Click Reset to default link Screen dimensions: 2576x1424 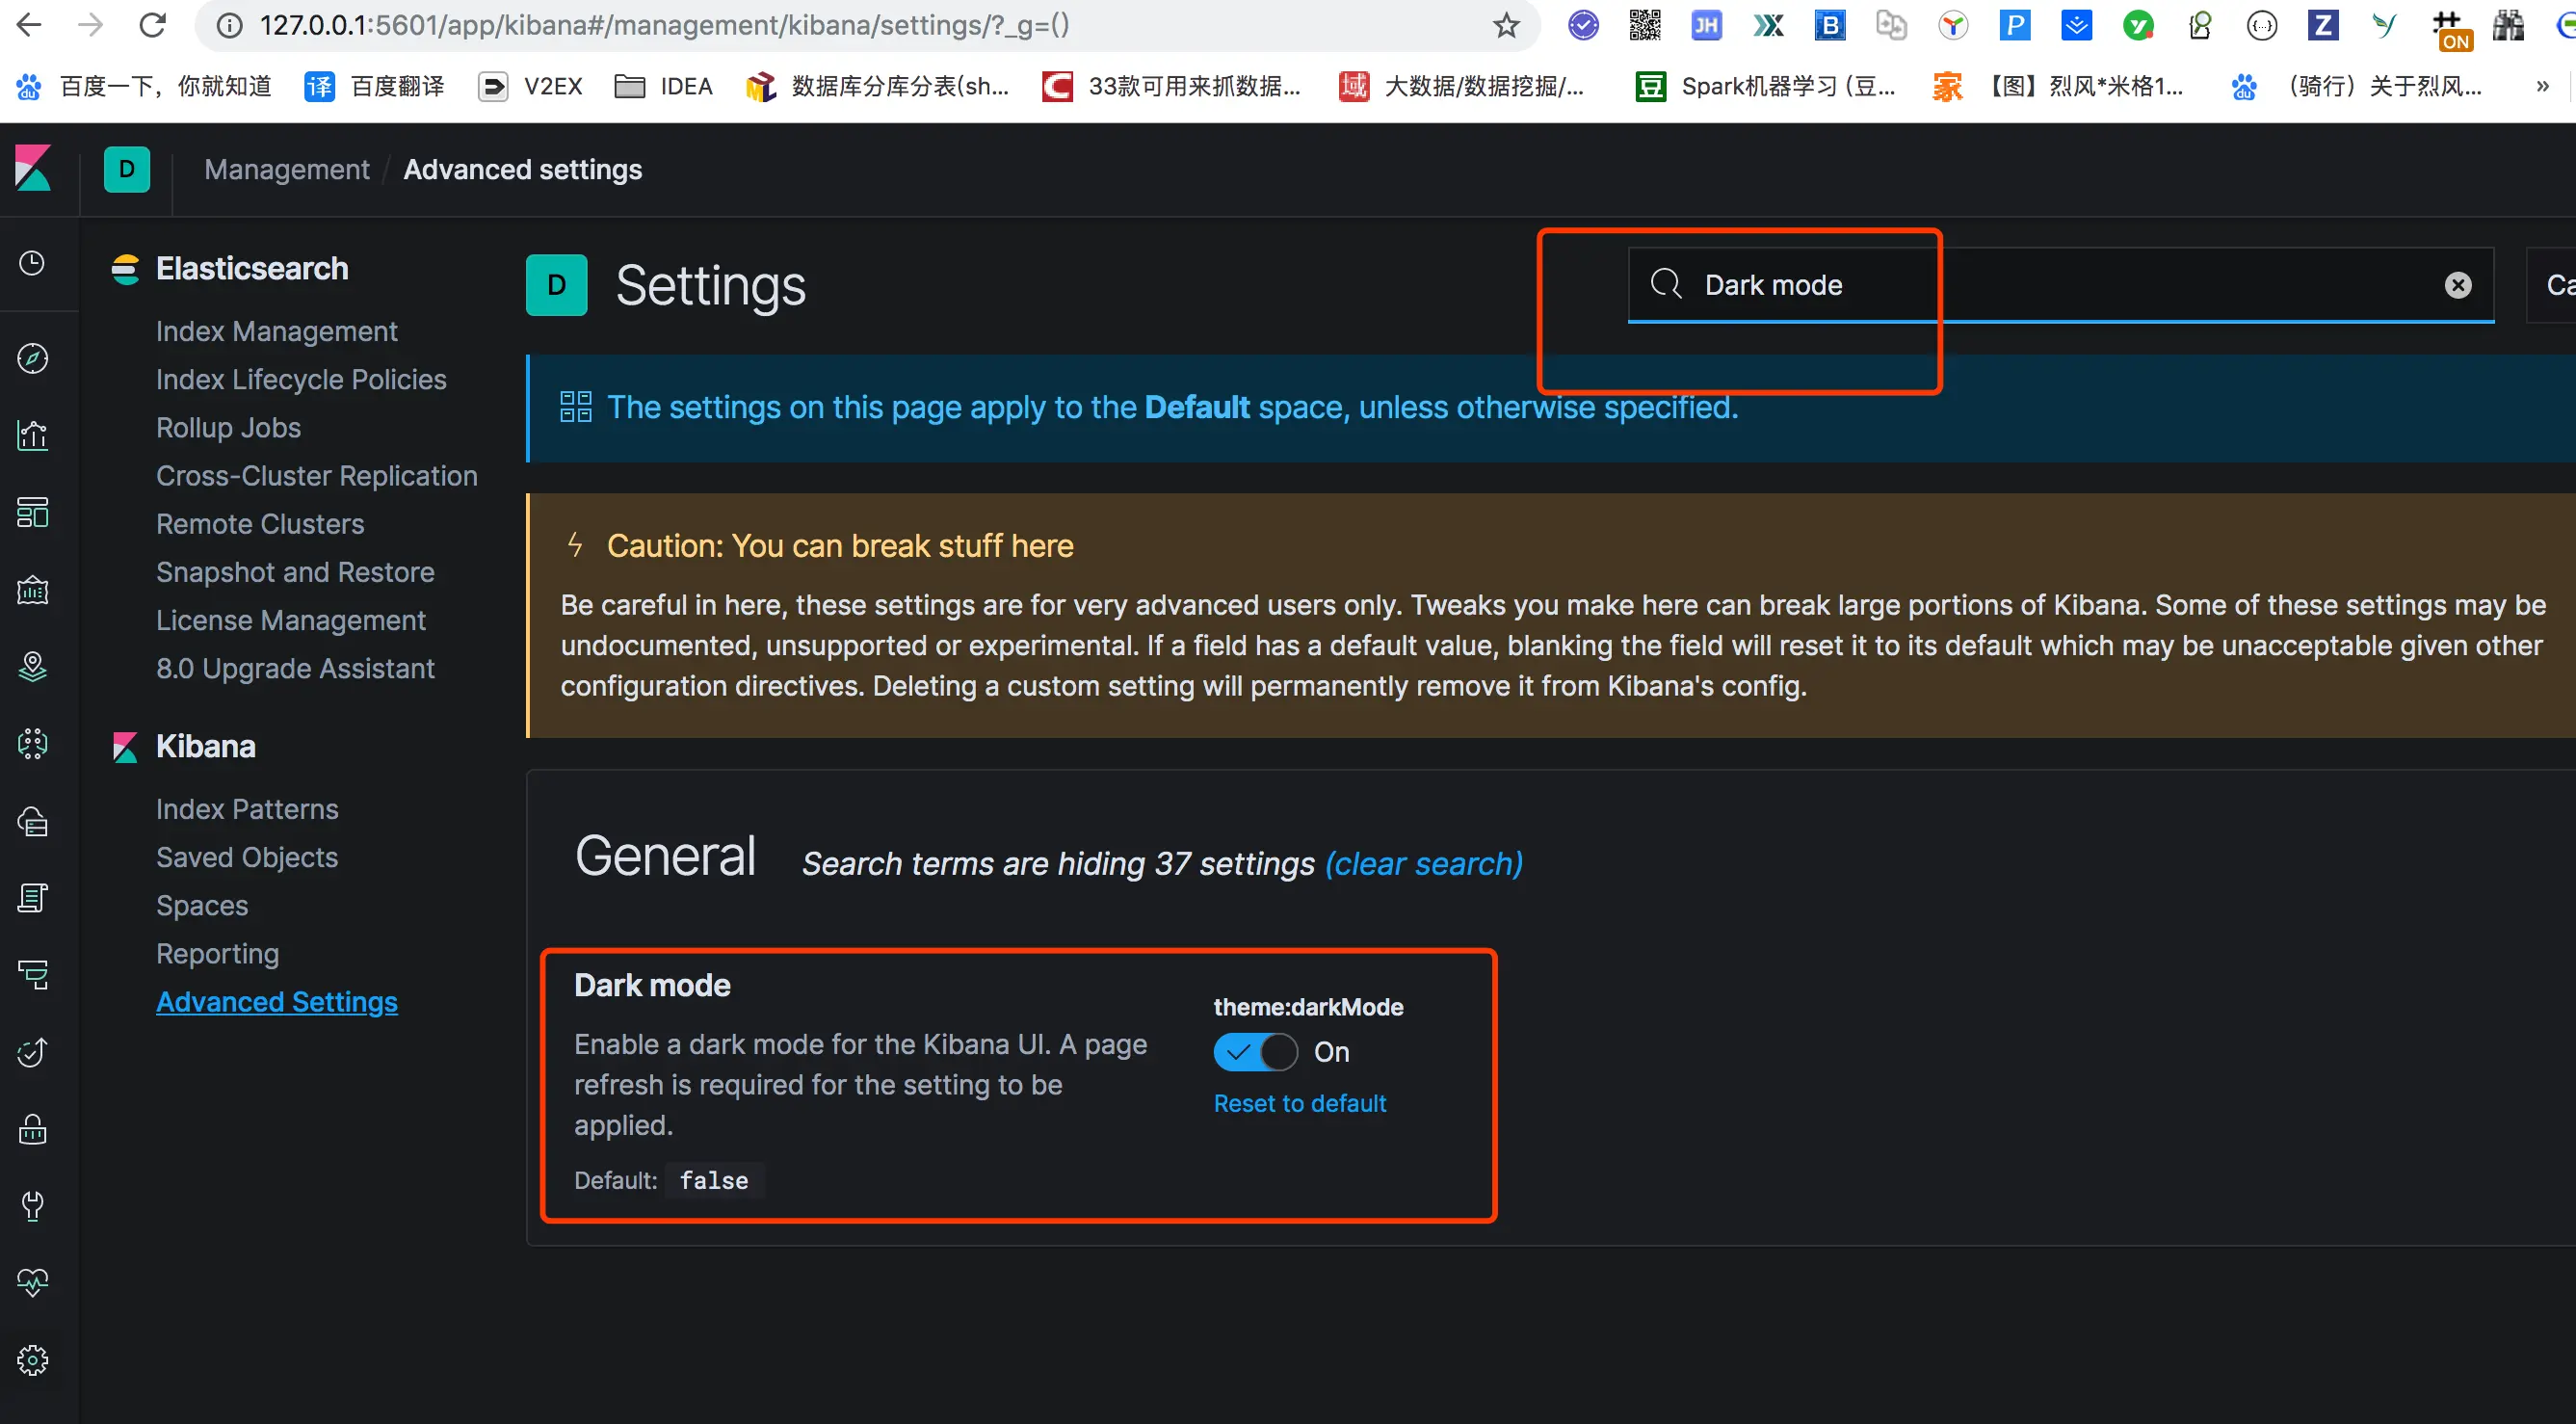tap(1299, 1103)
